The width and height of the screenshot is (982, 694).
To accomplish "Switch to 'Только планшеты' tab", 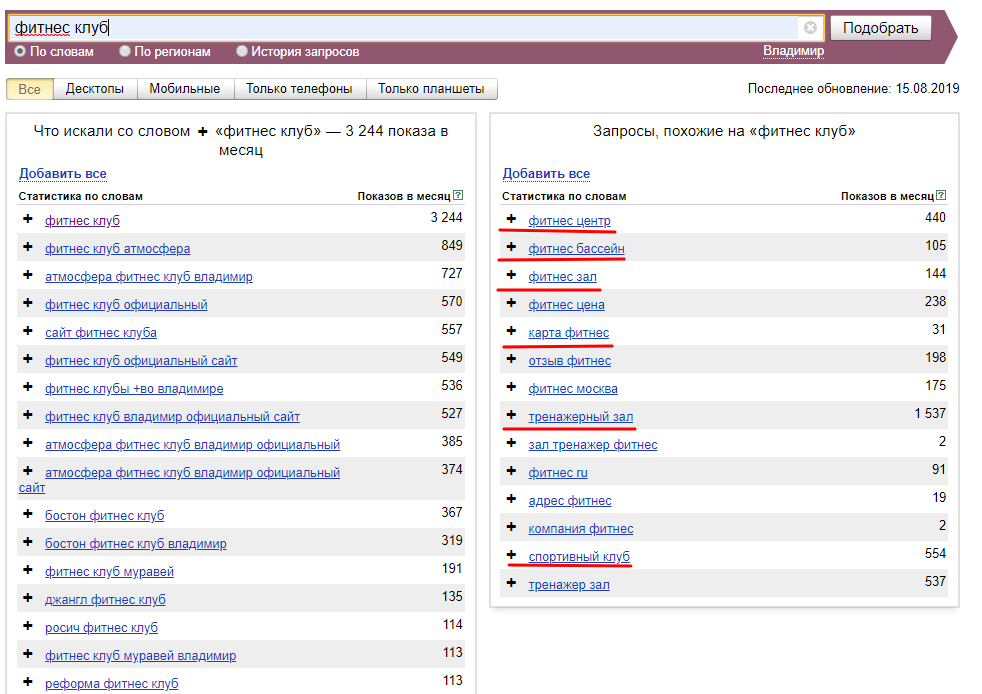I will coord(431,89).
